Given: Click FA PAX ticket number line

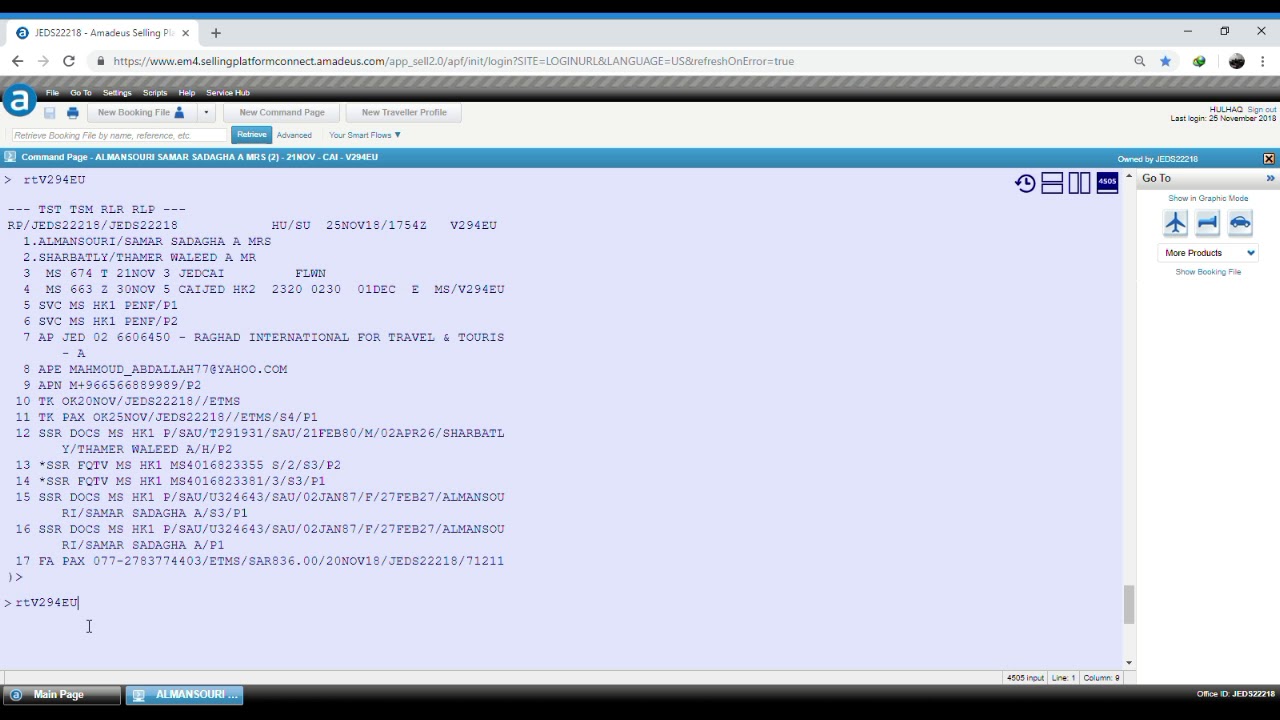Looking at the screenshot, I should pyautogui.click(x=260, y=561).
